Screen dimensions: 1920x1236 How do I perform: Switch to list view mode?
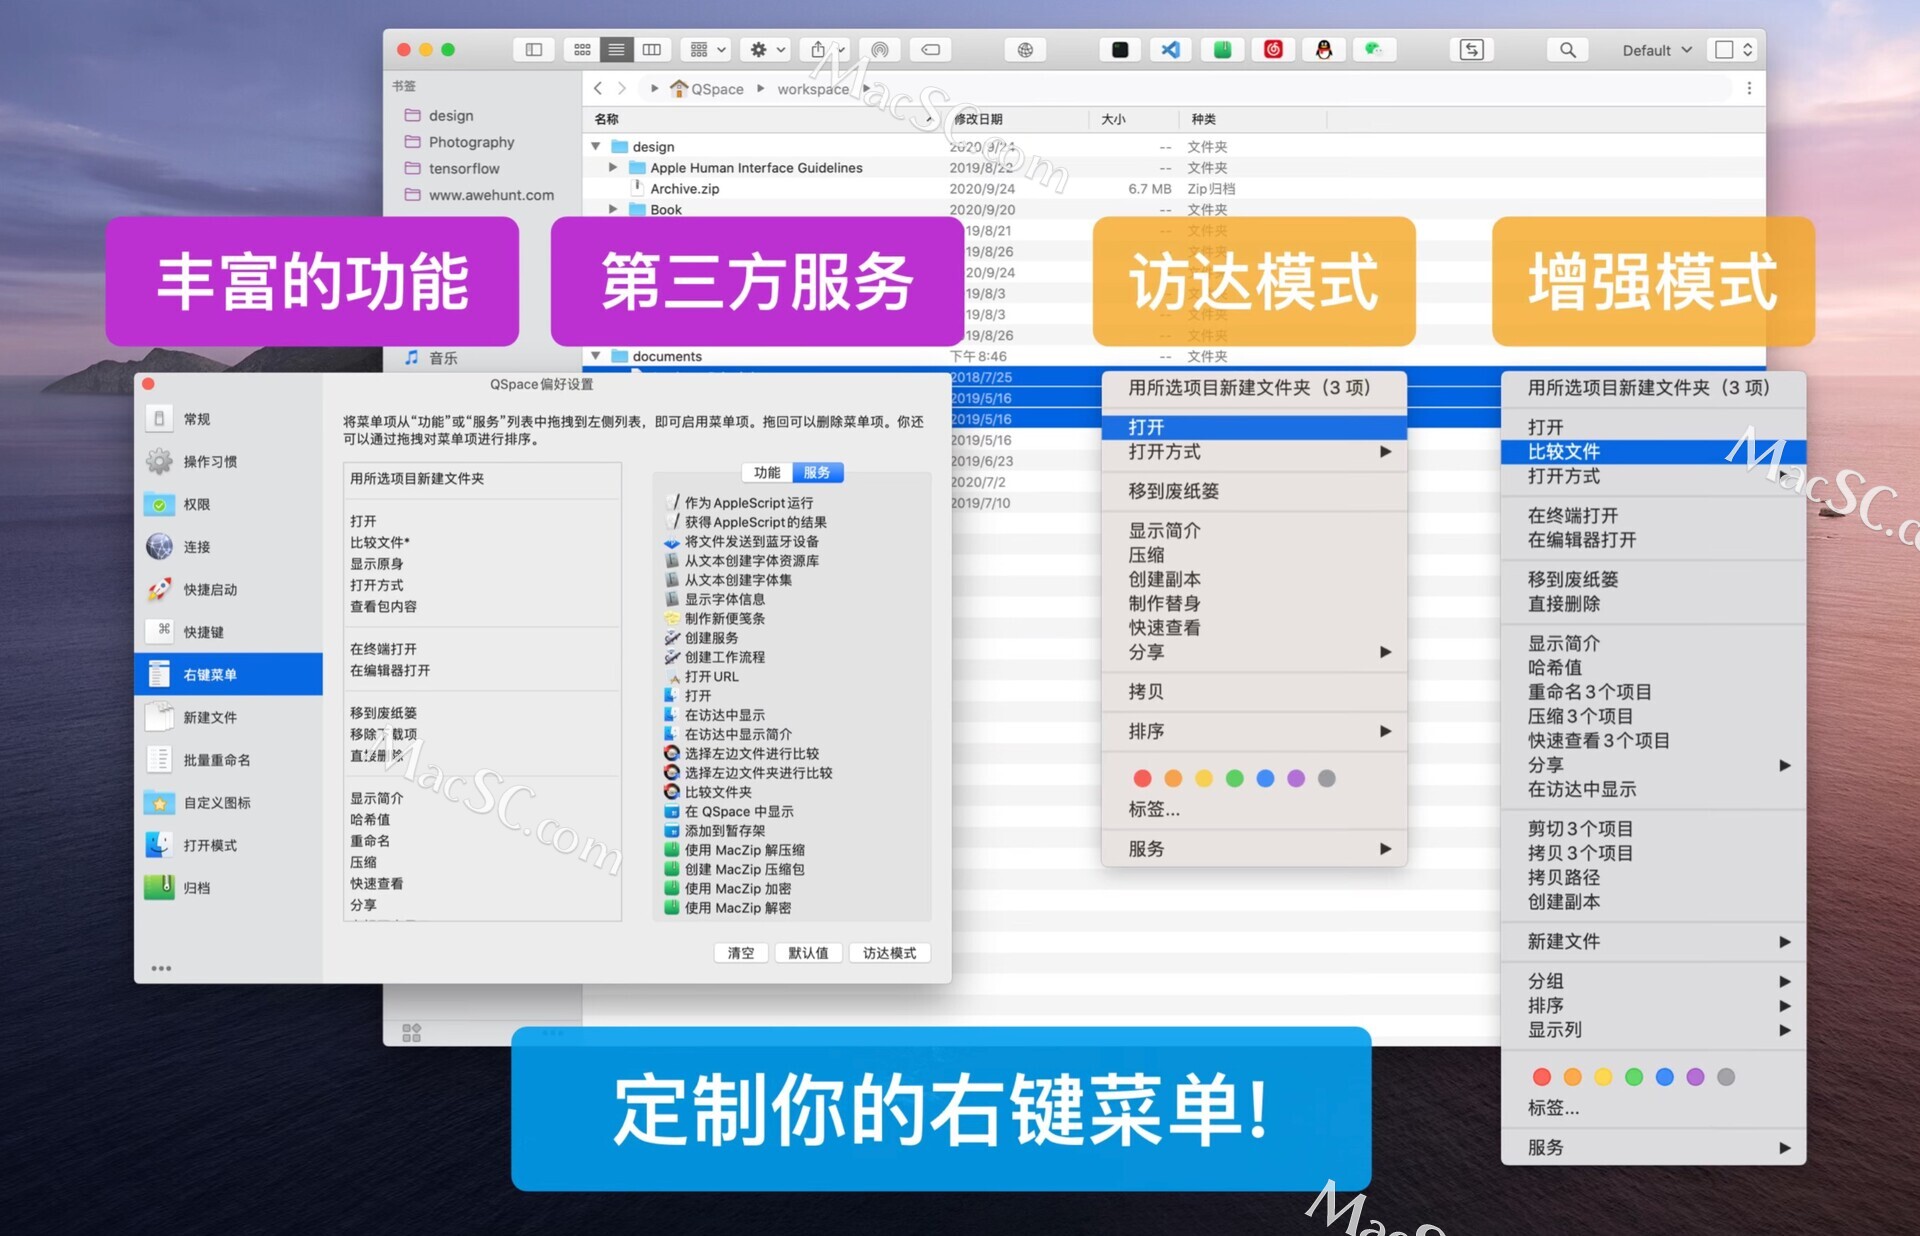pos(616,50)
